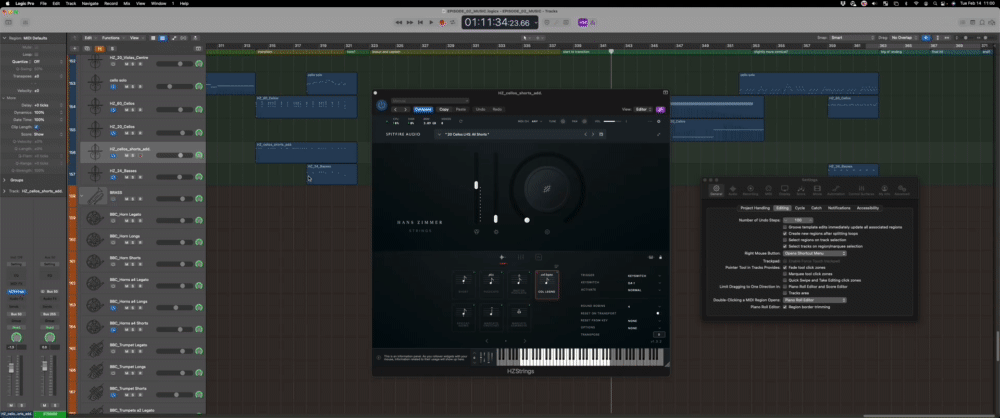Enable Marquee tool click zones checkbox
1000x418 pixels.
pyautogui.click(x=784, y=274)
